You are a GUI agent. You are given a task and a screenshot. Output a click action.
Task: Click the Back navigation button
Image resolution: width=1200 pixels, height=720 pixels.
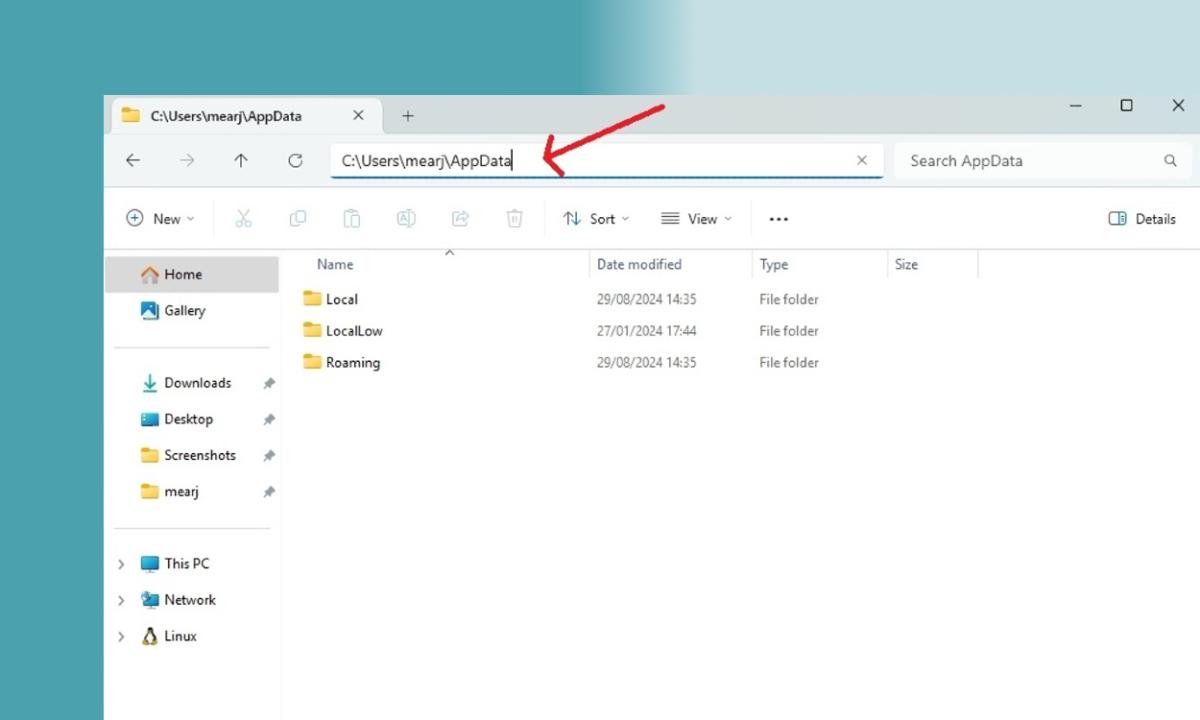(x=133, y=160)
